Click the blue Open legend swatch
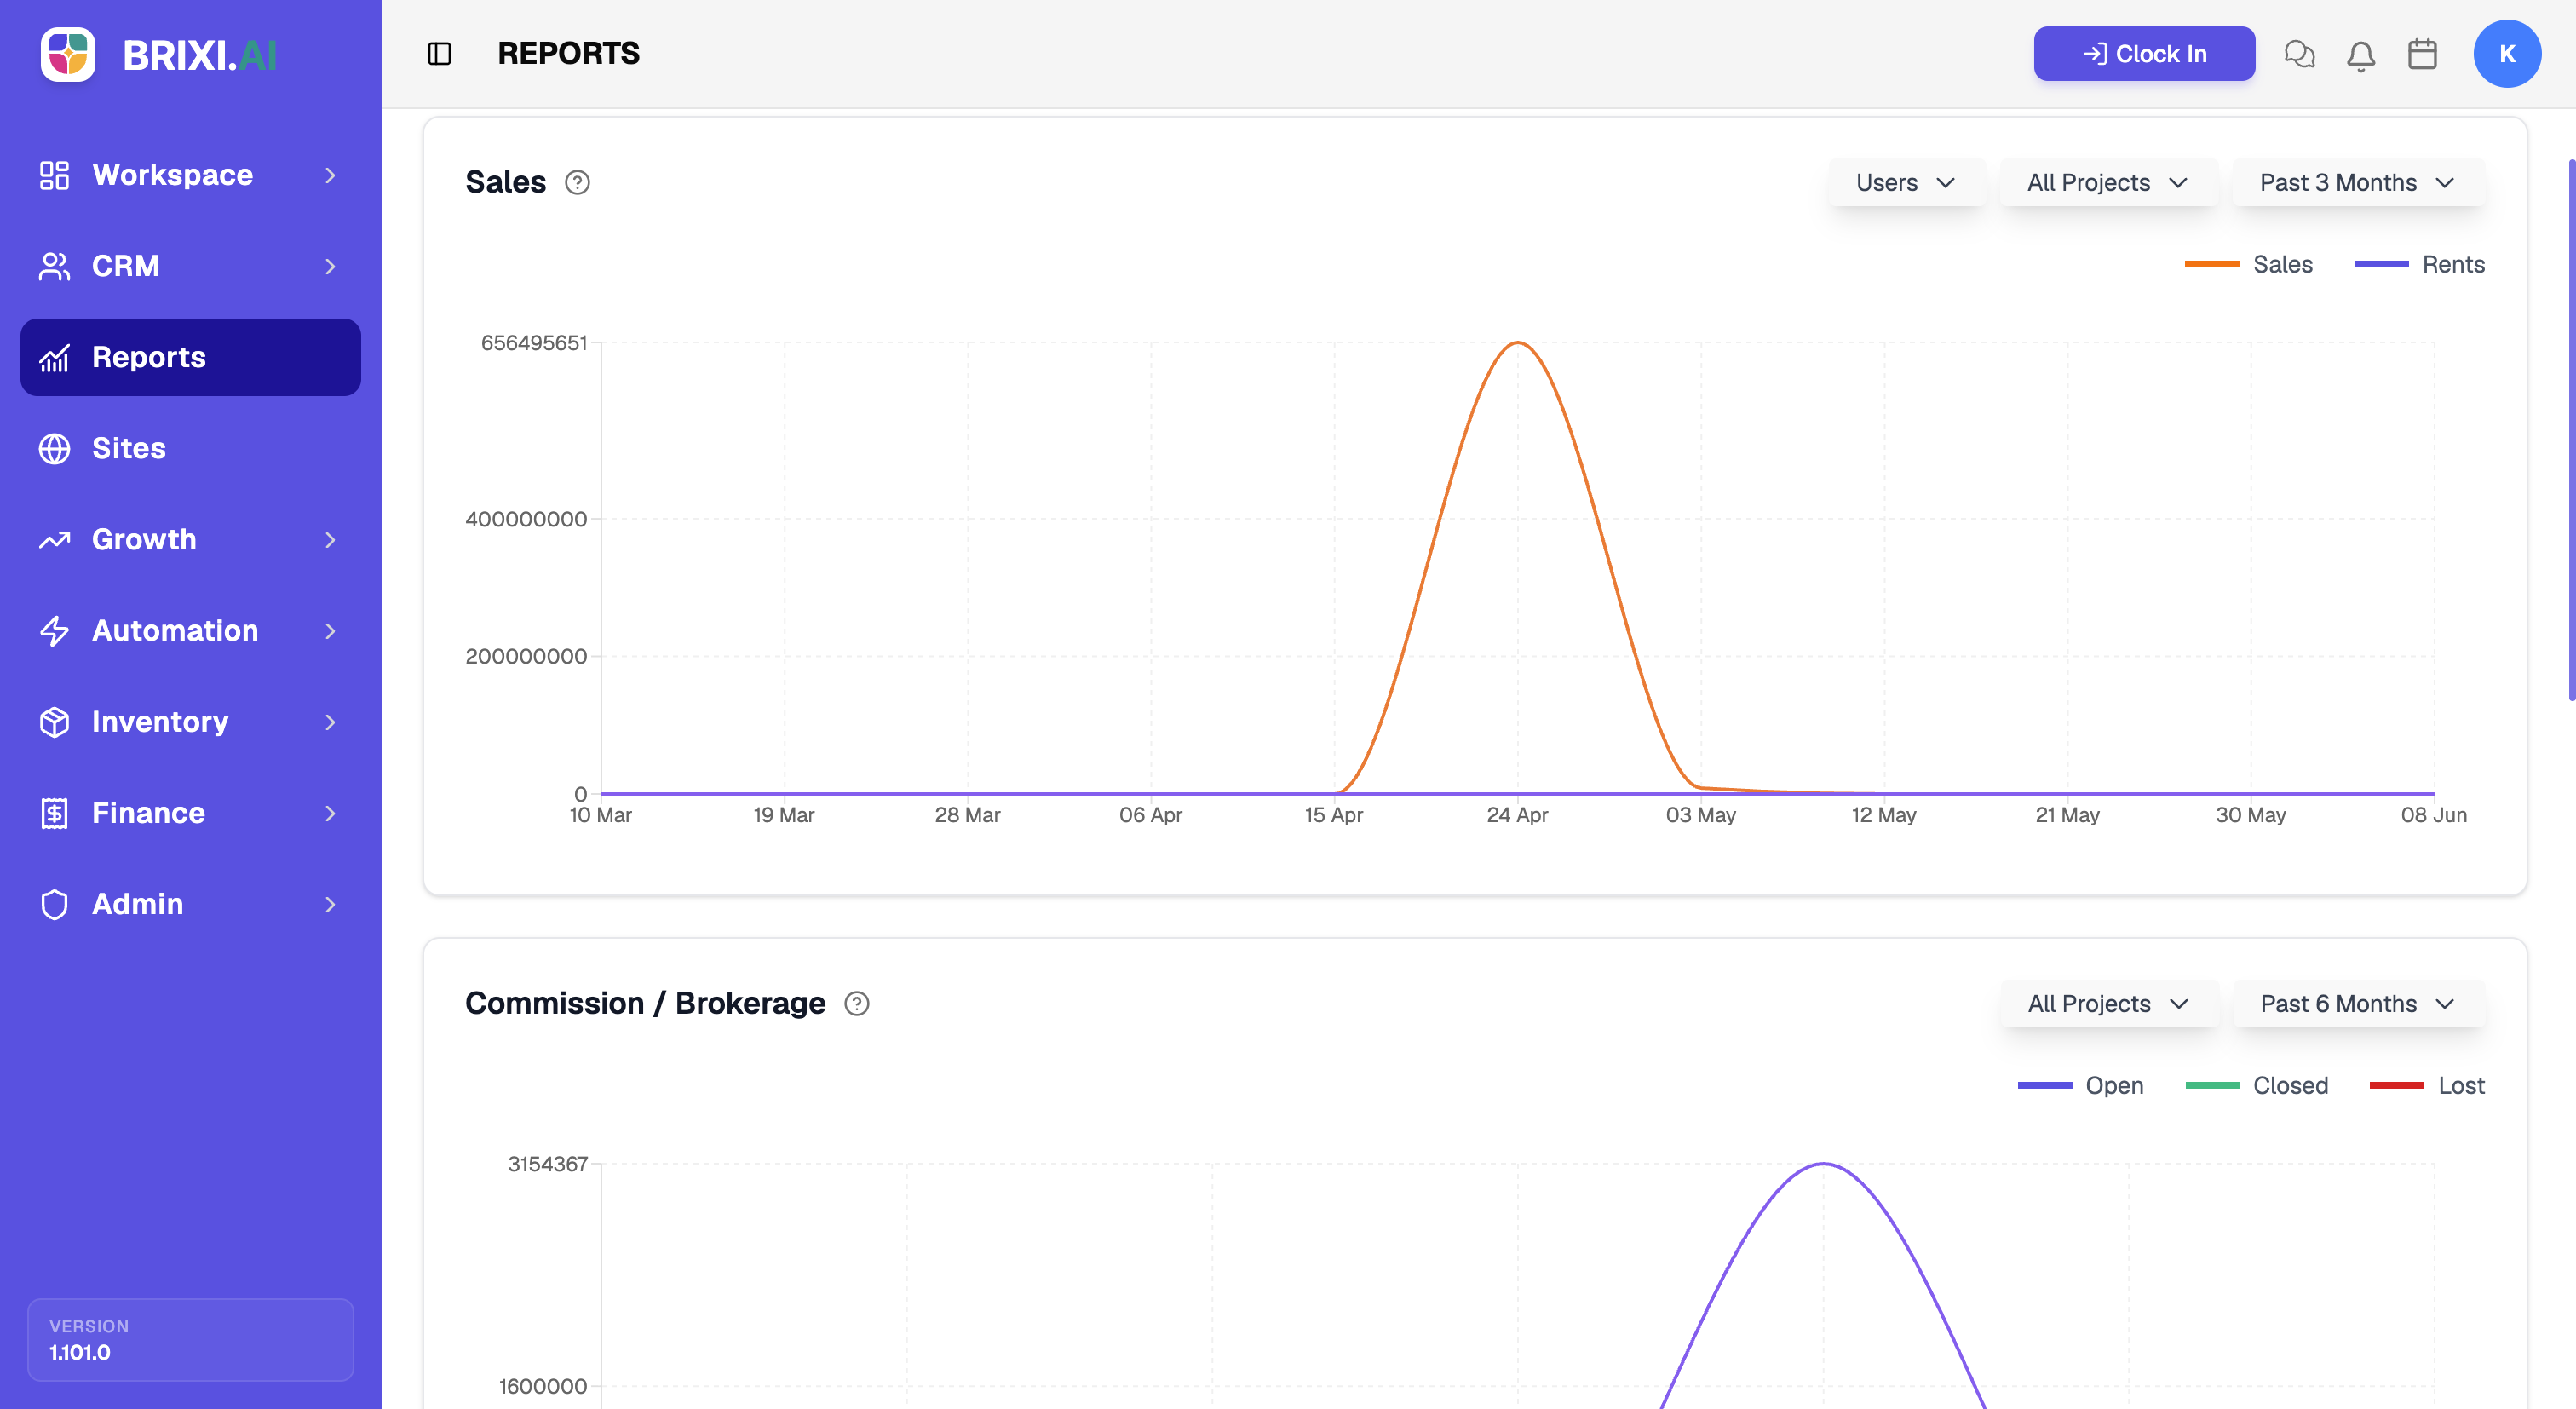 (x=2044, y=1085)
